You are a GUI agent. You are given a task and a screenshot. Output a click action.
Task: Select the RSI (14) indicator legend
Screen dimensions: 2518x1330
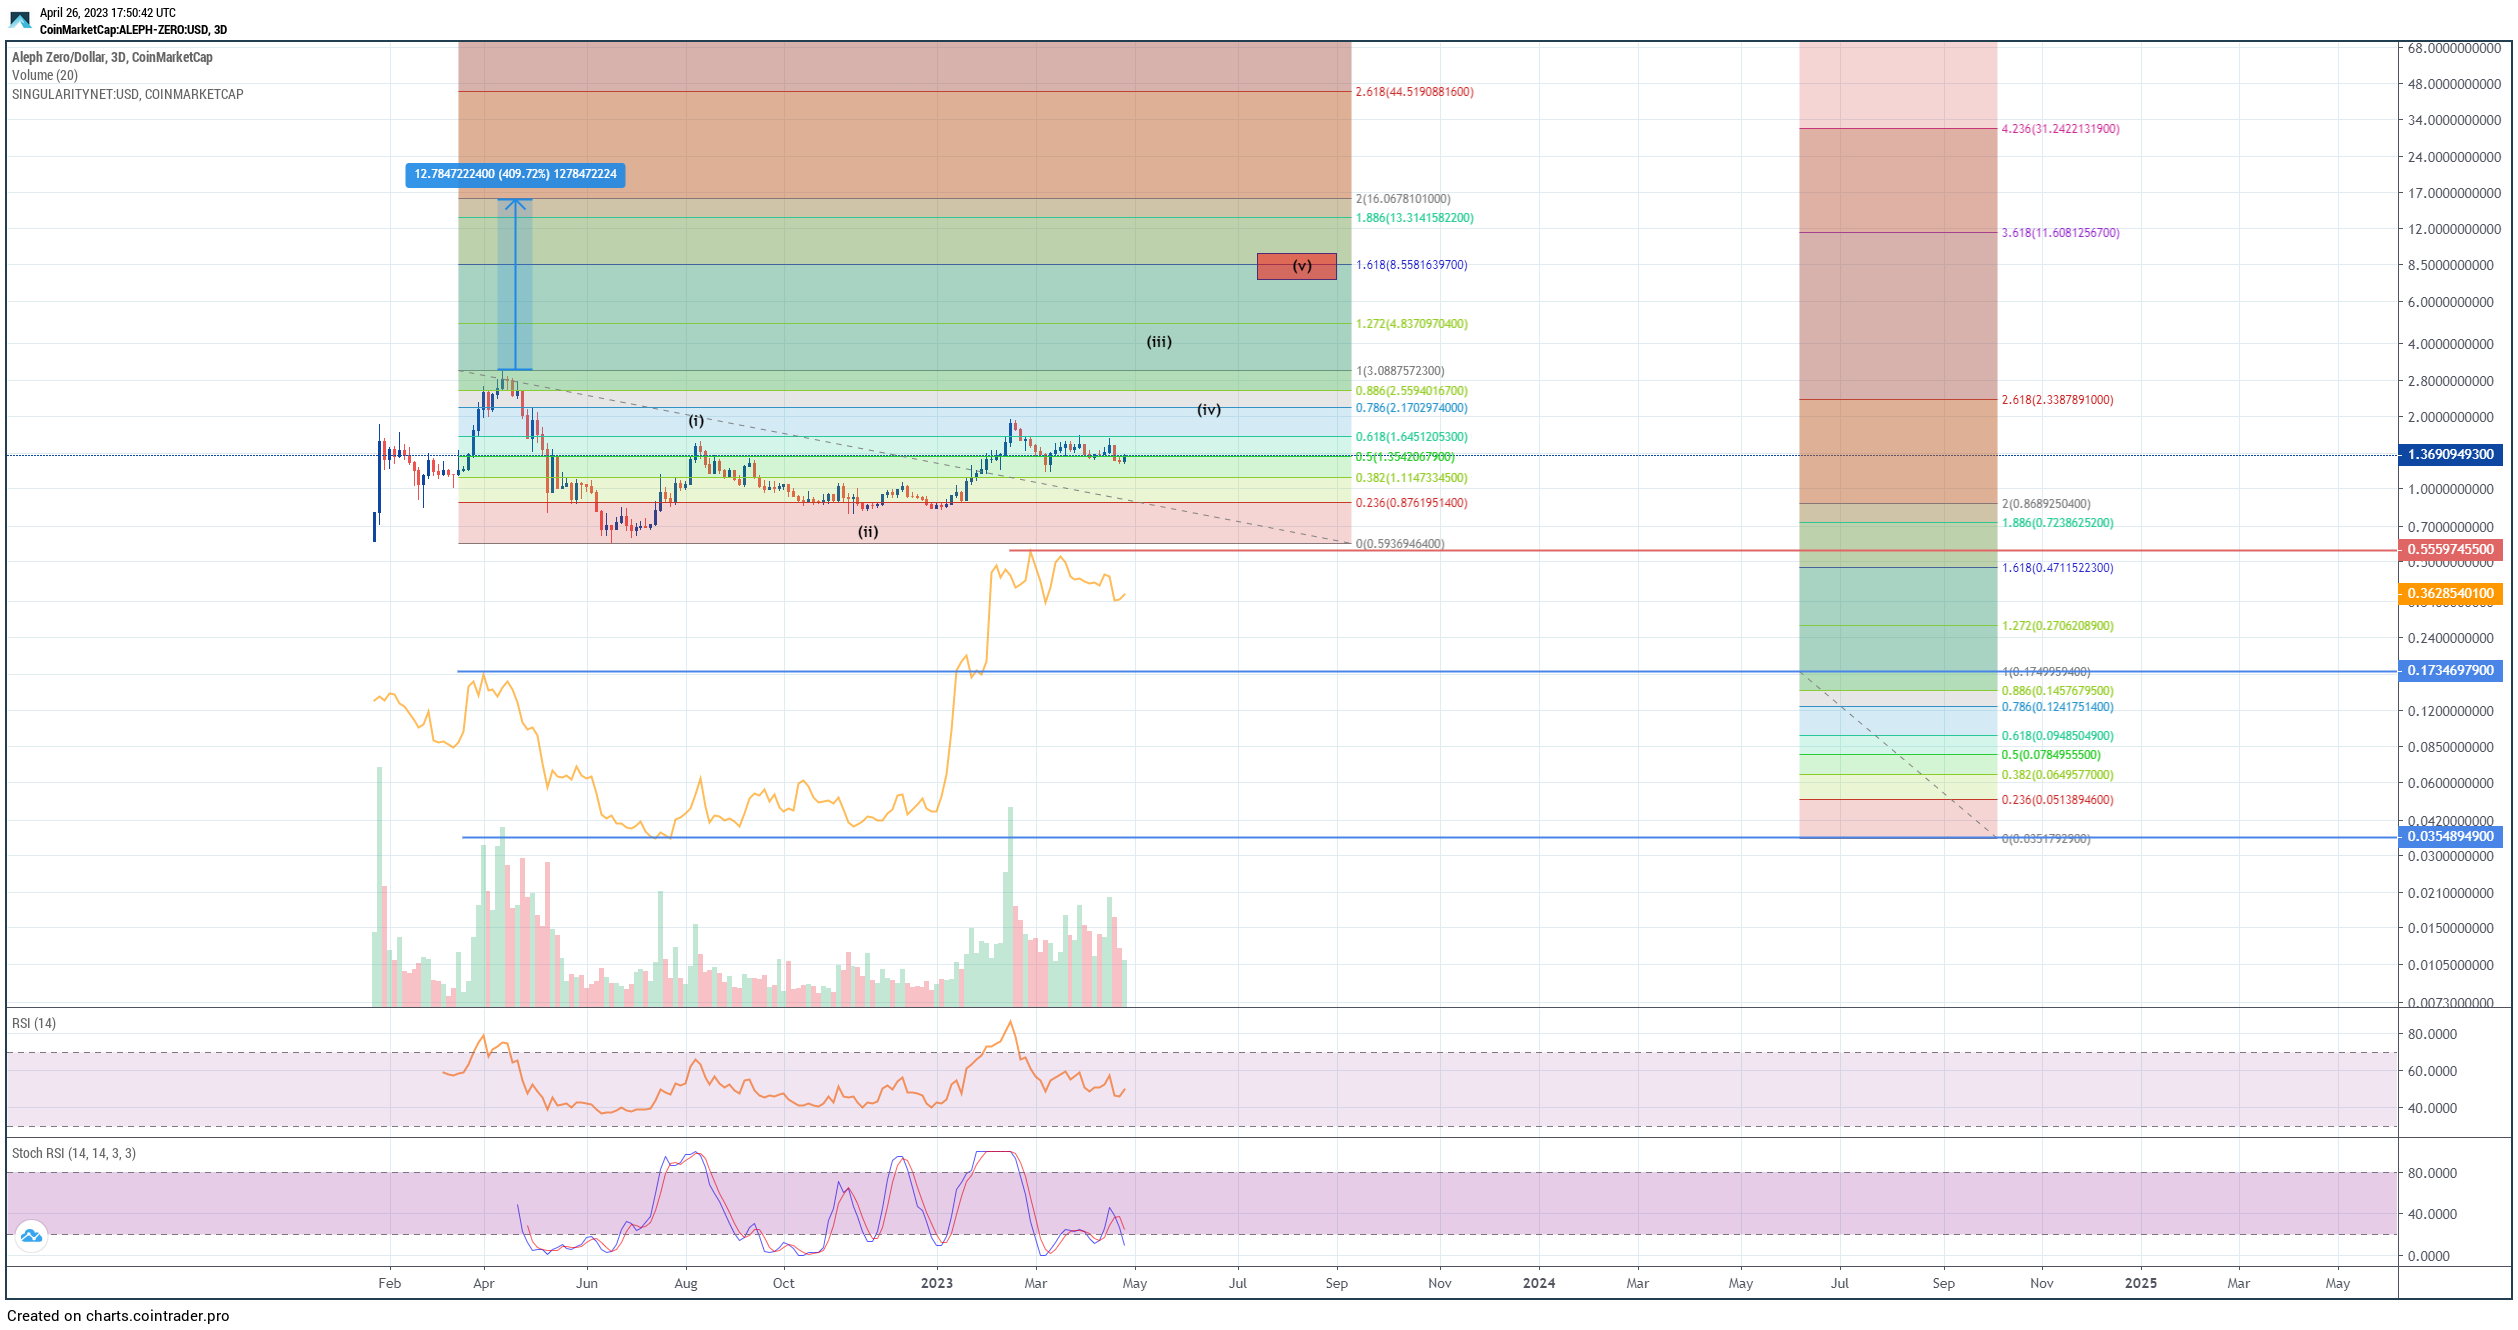click(x=34, y=1023)
